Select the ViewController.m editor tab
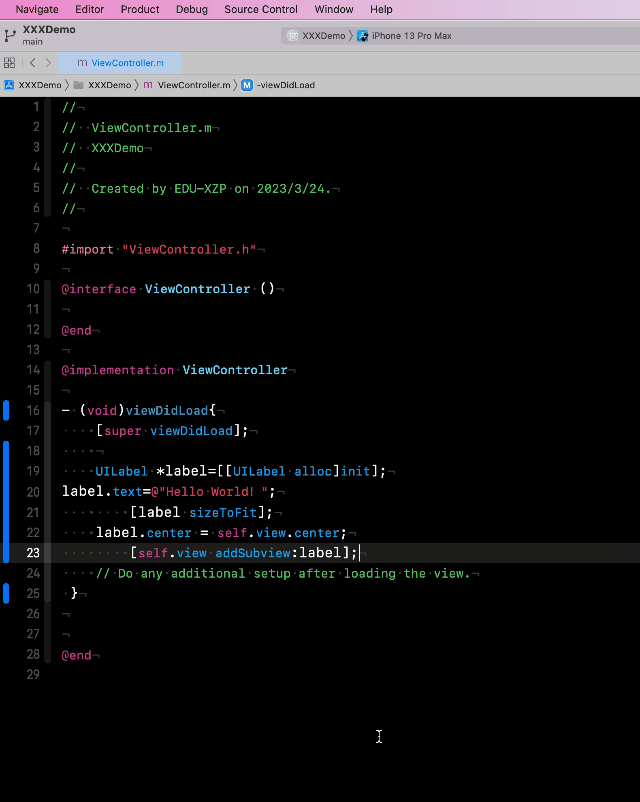640x802 pixels. (120, 63)
